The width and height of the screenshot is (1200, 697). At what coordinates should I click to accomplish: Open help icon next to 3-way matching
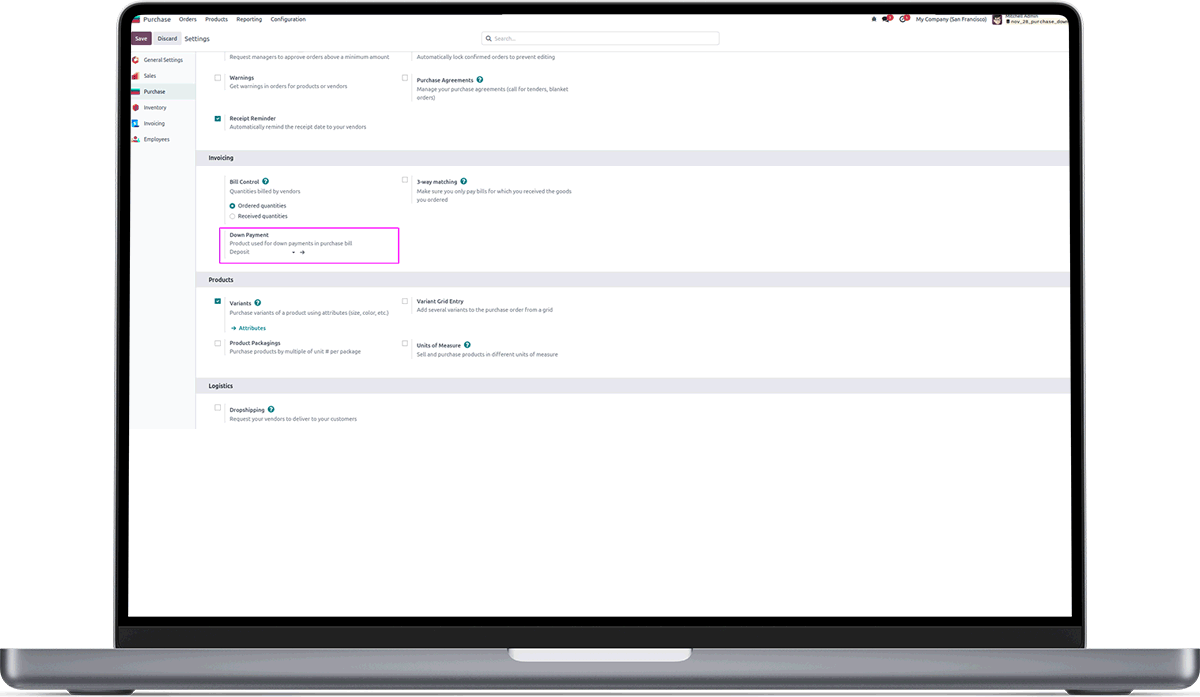pos(464,182)
